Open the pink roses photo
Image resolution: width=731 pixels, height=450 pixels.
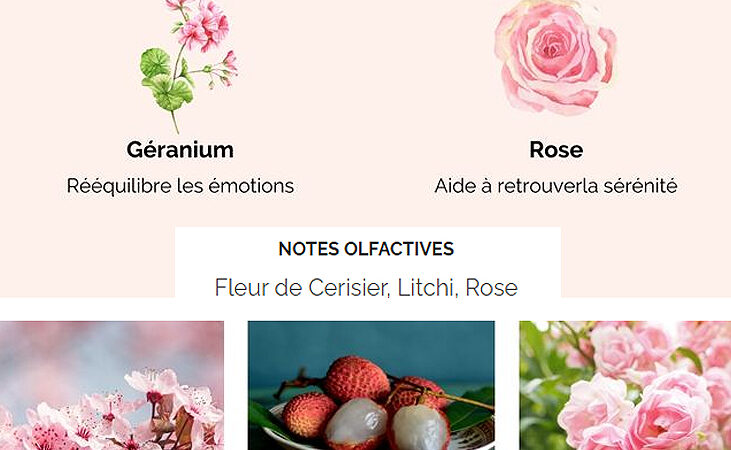625,385
